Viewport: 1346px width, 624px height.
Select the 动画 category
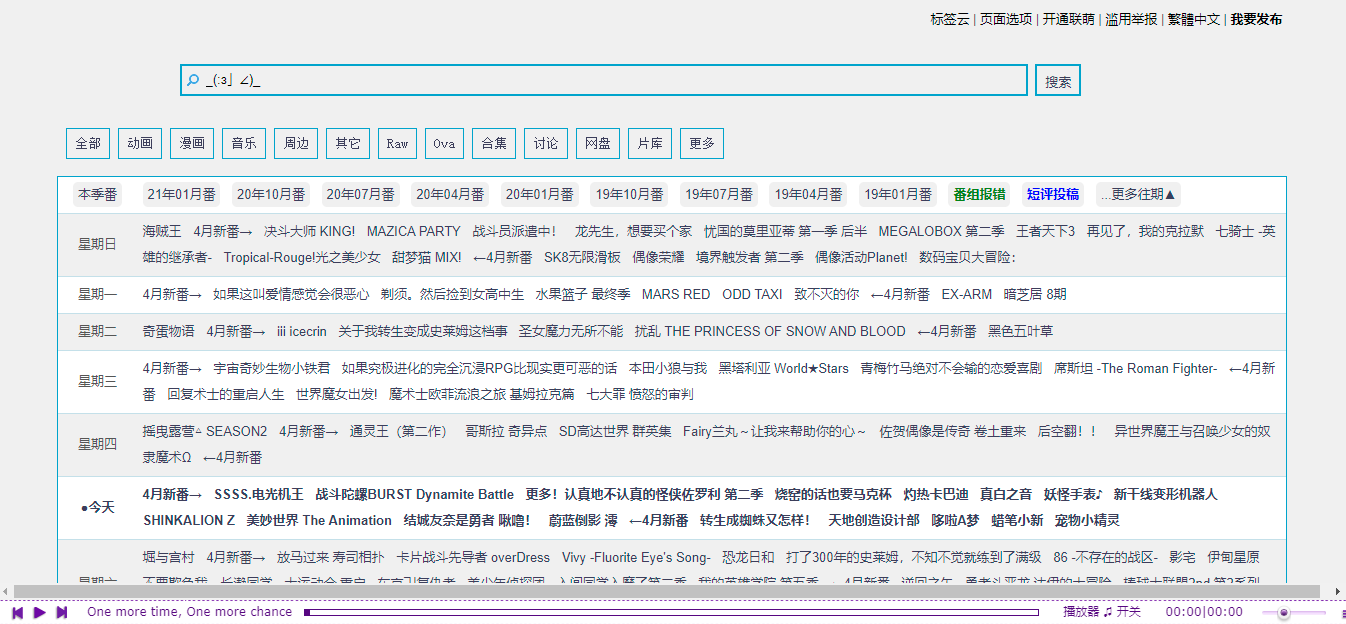[x=140, y=143]
